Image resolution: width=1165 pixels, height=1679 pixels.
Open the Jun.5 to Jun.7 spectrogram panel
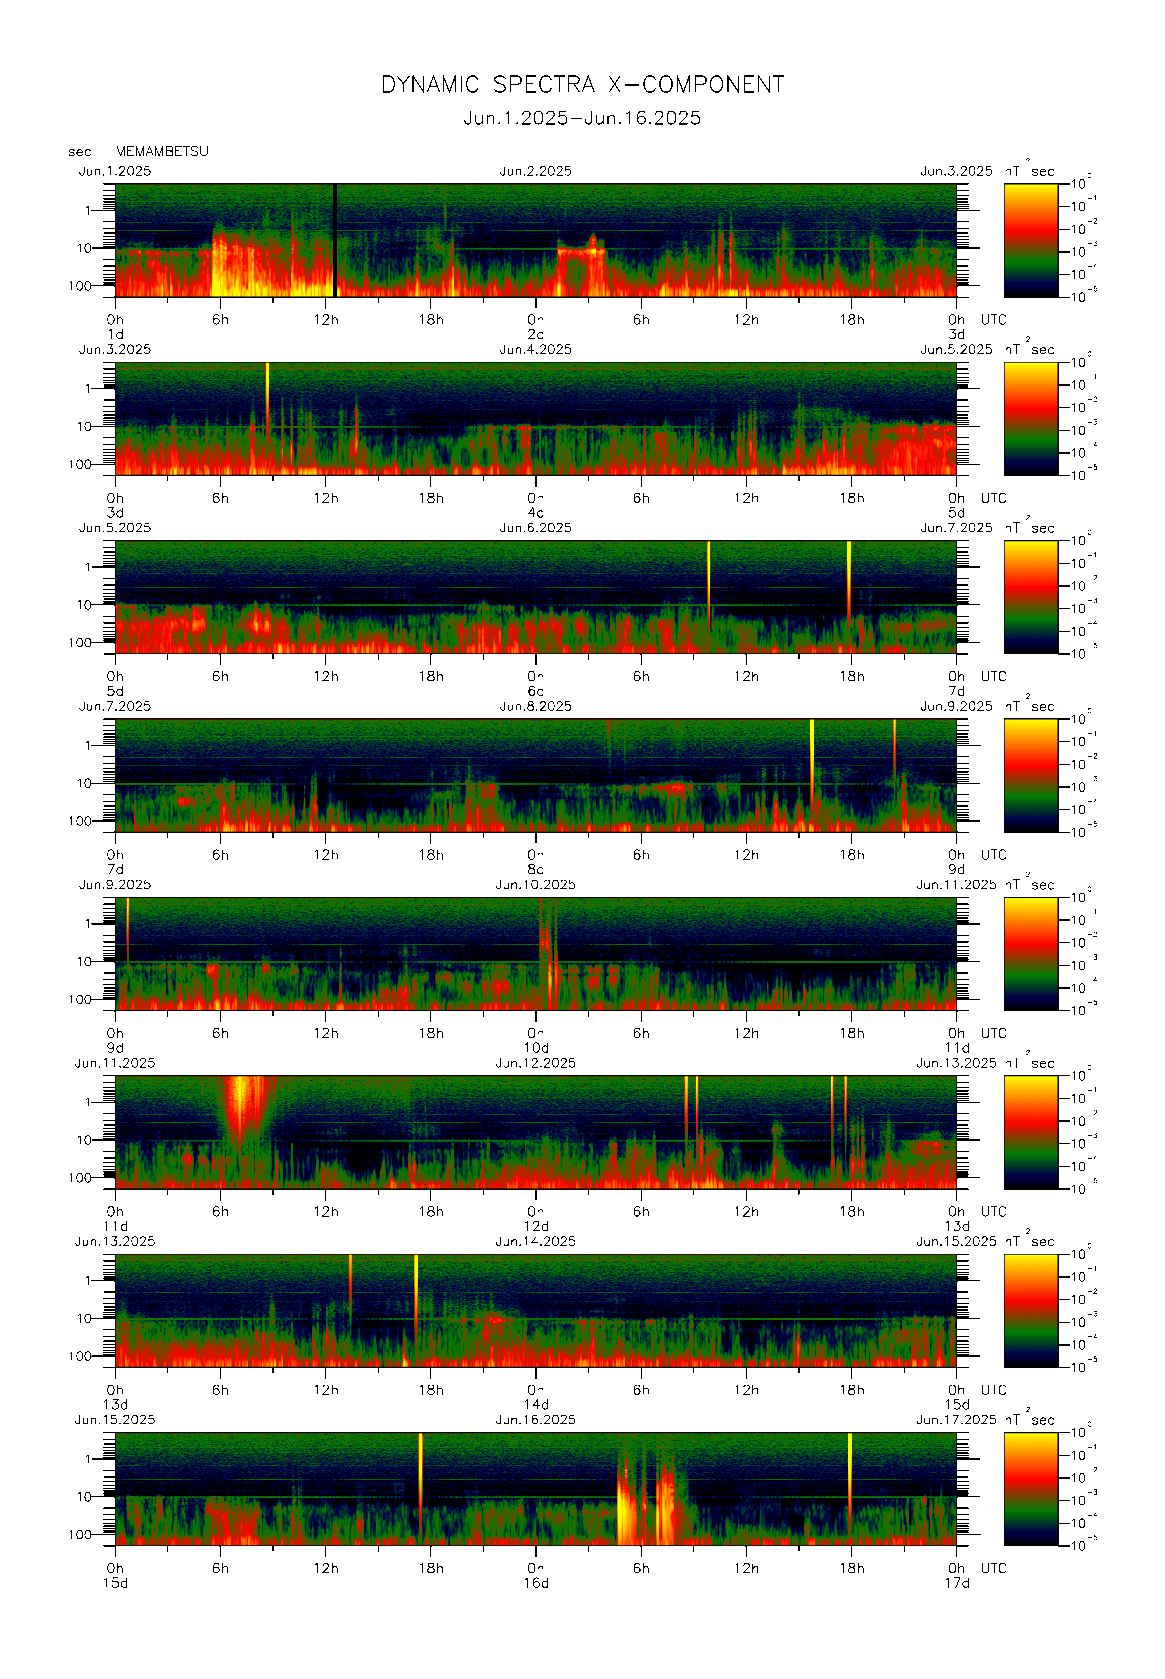point(536,597)
